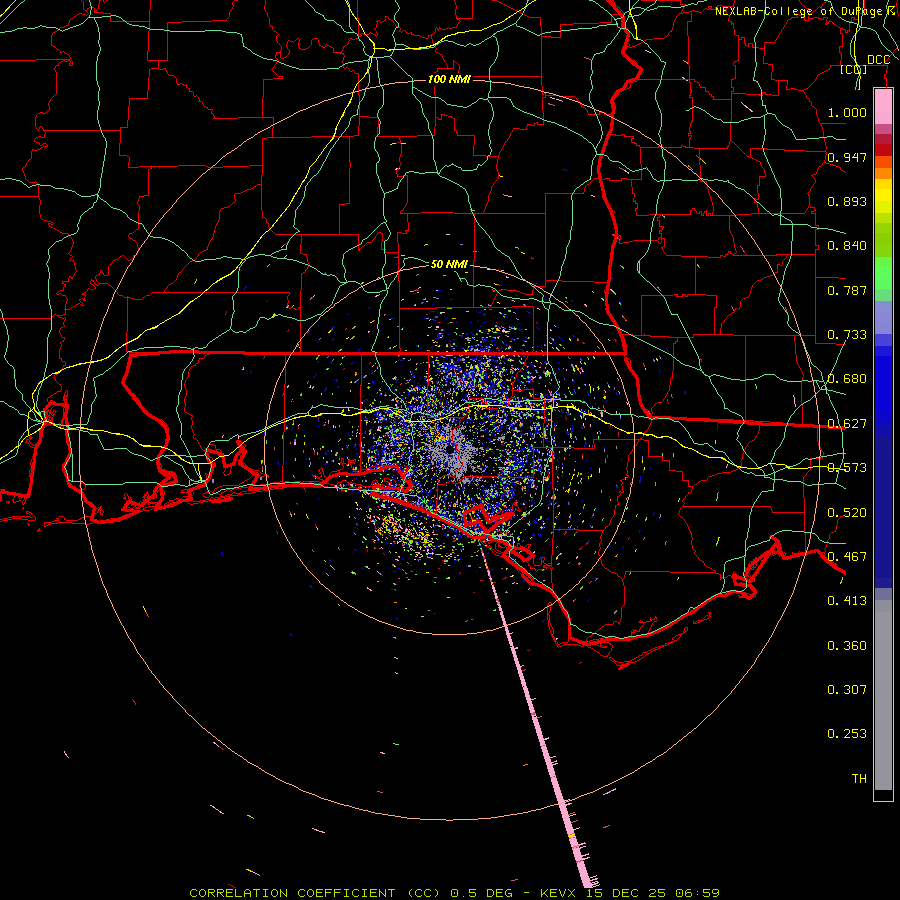Click the 0.840 legend value
This screenshot has height=900, width=900.
[847, 246]
